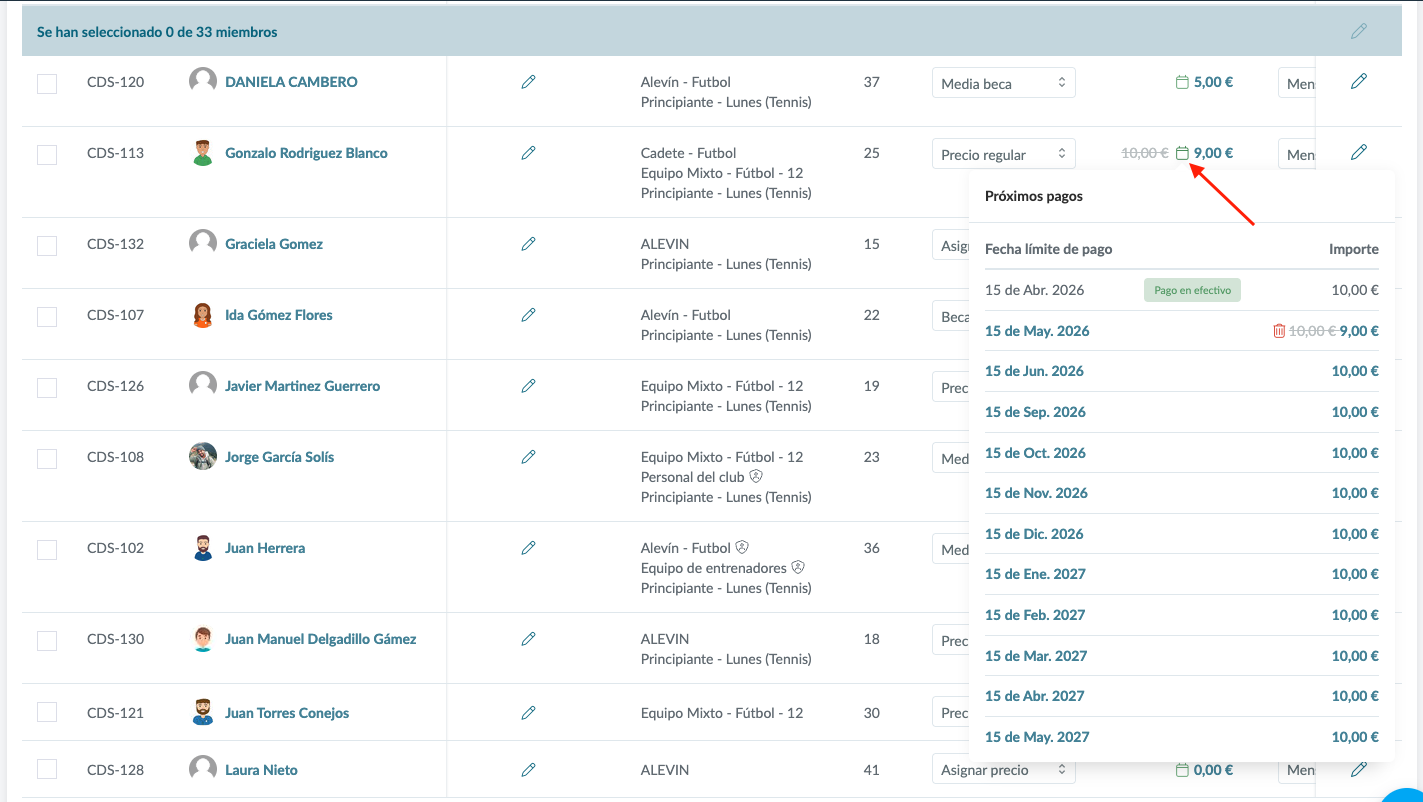This screenshot has height=802, width=1423.
Task: Open Graciela Gomez's member profile link
Action: [274, 244]
